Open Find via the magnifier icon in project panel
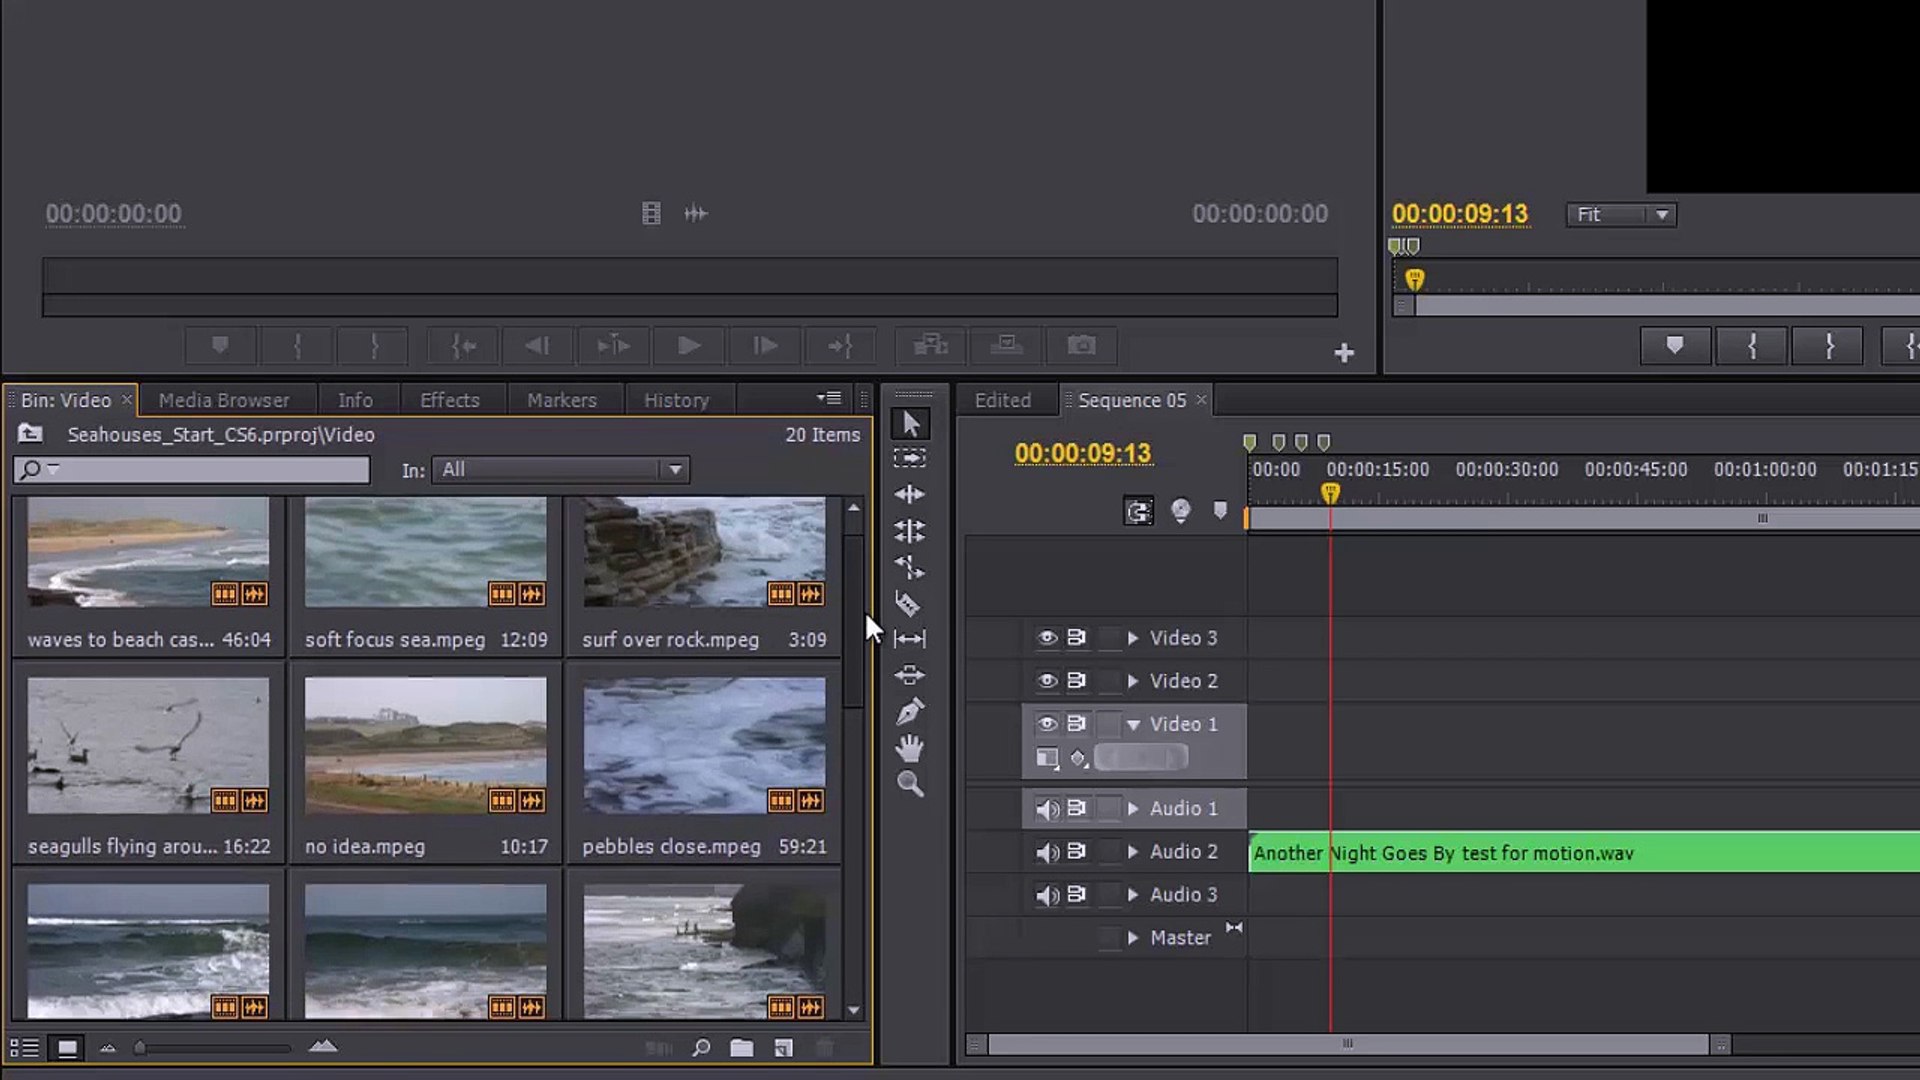 [x=701, y=1047]
